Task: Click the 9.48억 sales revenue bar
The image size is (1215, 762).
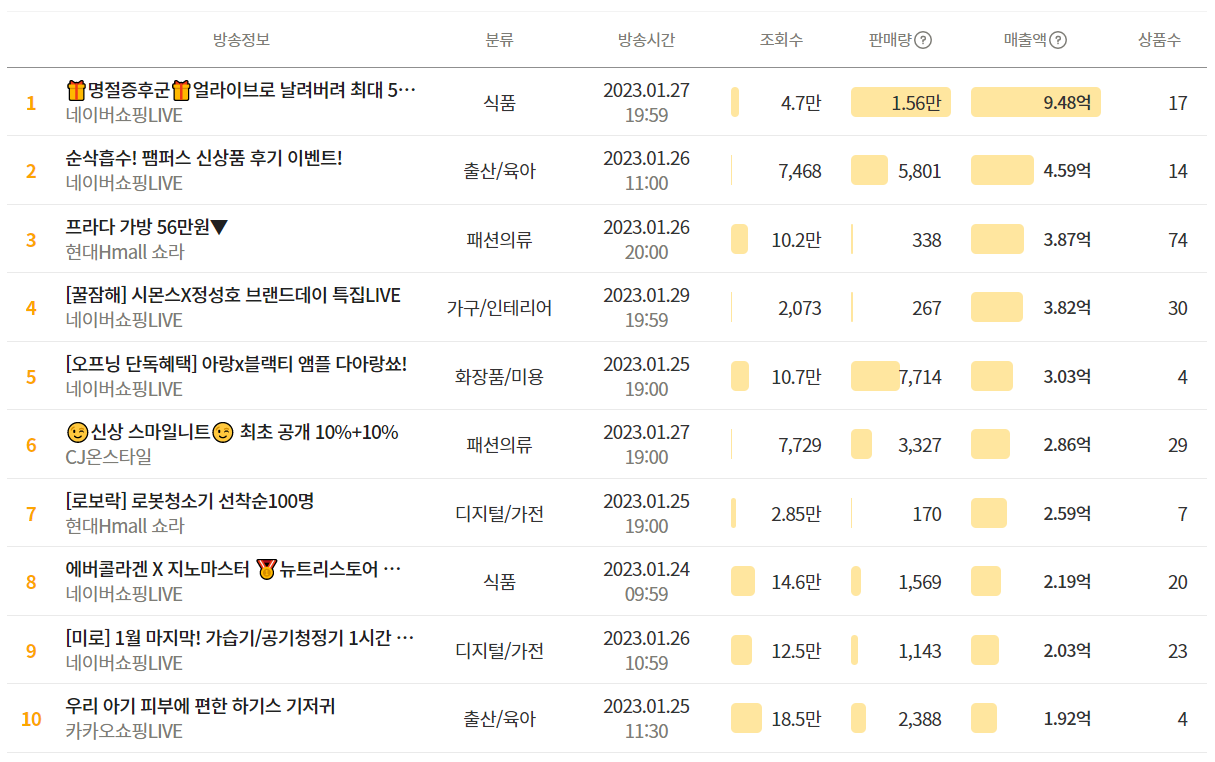Action: (x=1035, y=102)
